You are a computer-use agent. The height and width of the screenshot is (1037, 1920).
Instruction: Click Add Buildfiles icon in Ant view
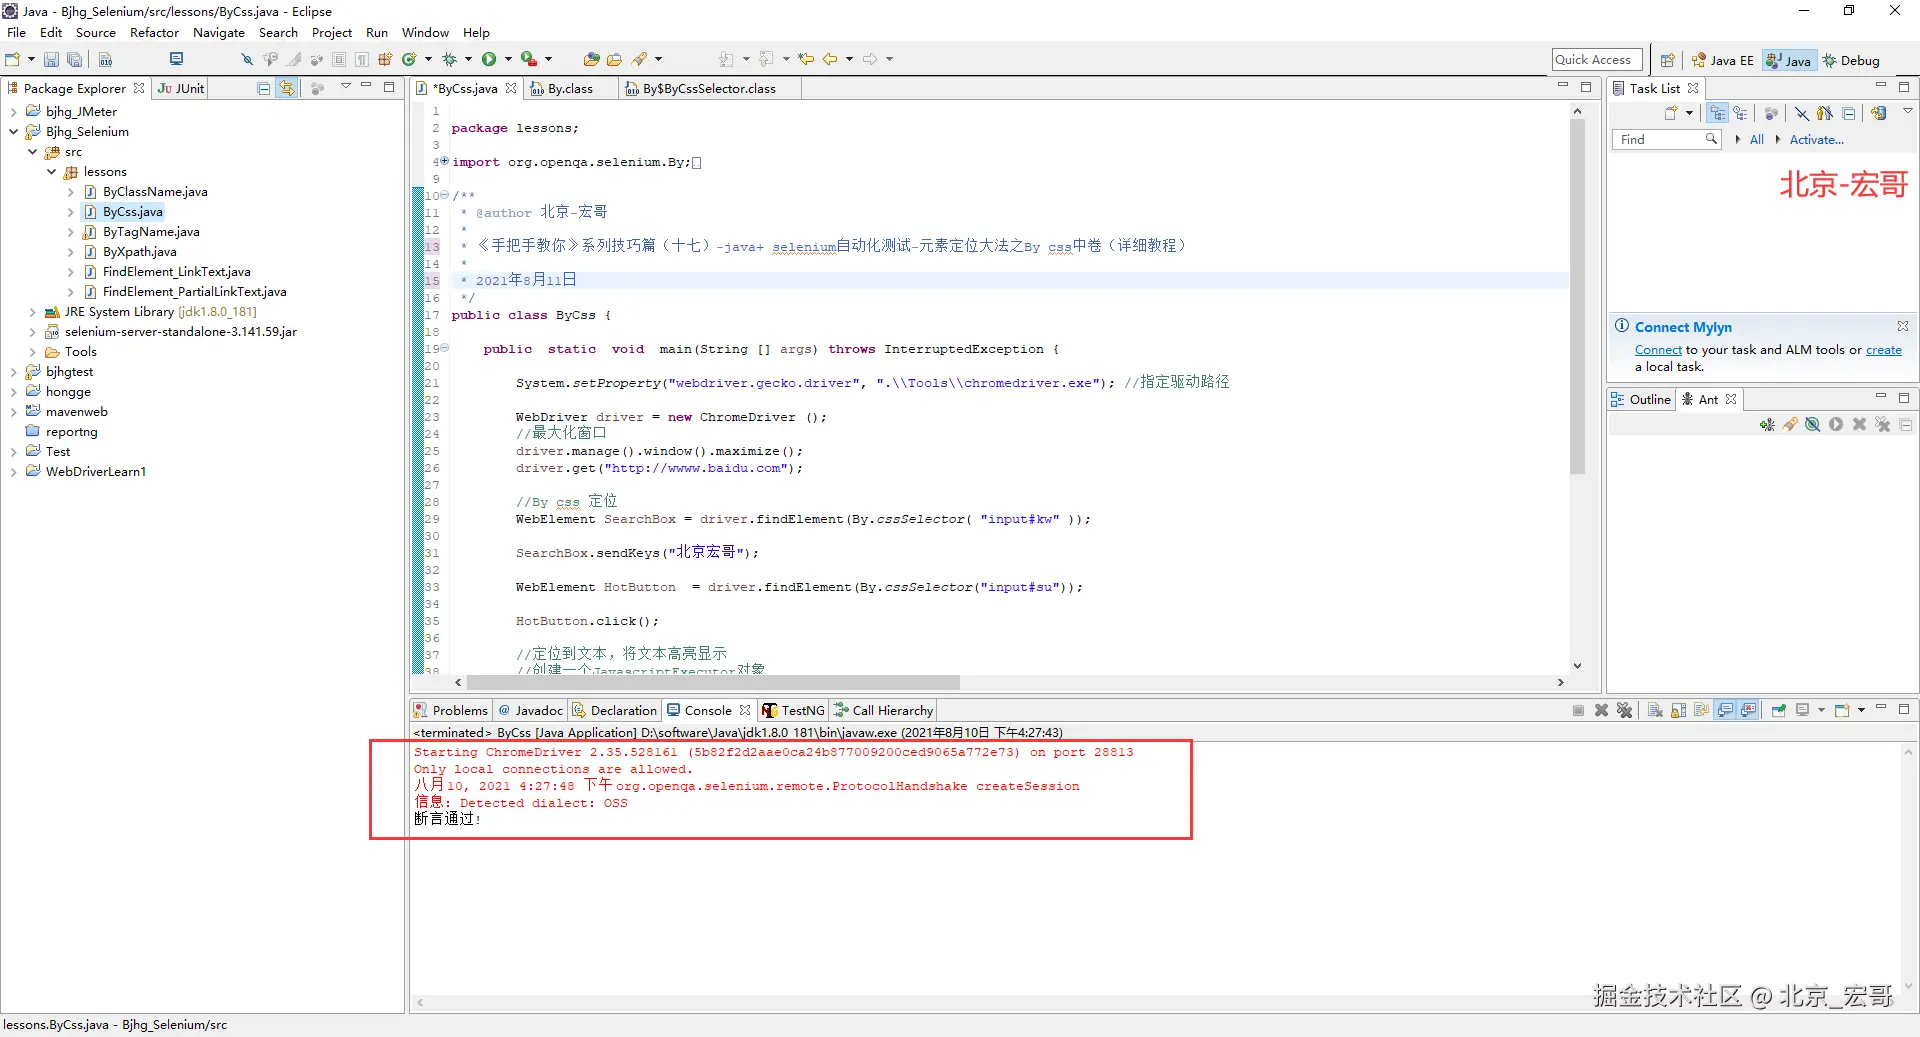[x=1767, y=424]
